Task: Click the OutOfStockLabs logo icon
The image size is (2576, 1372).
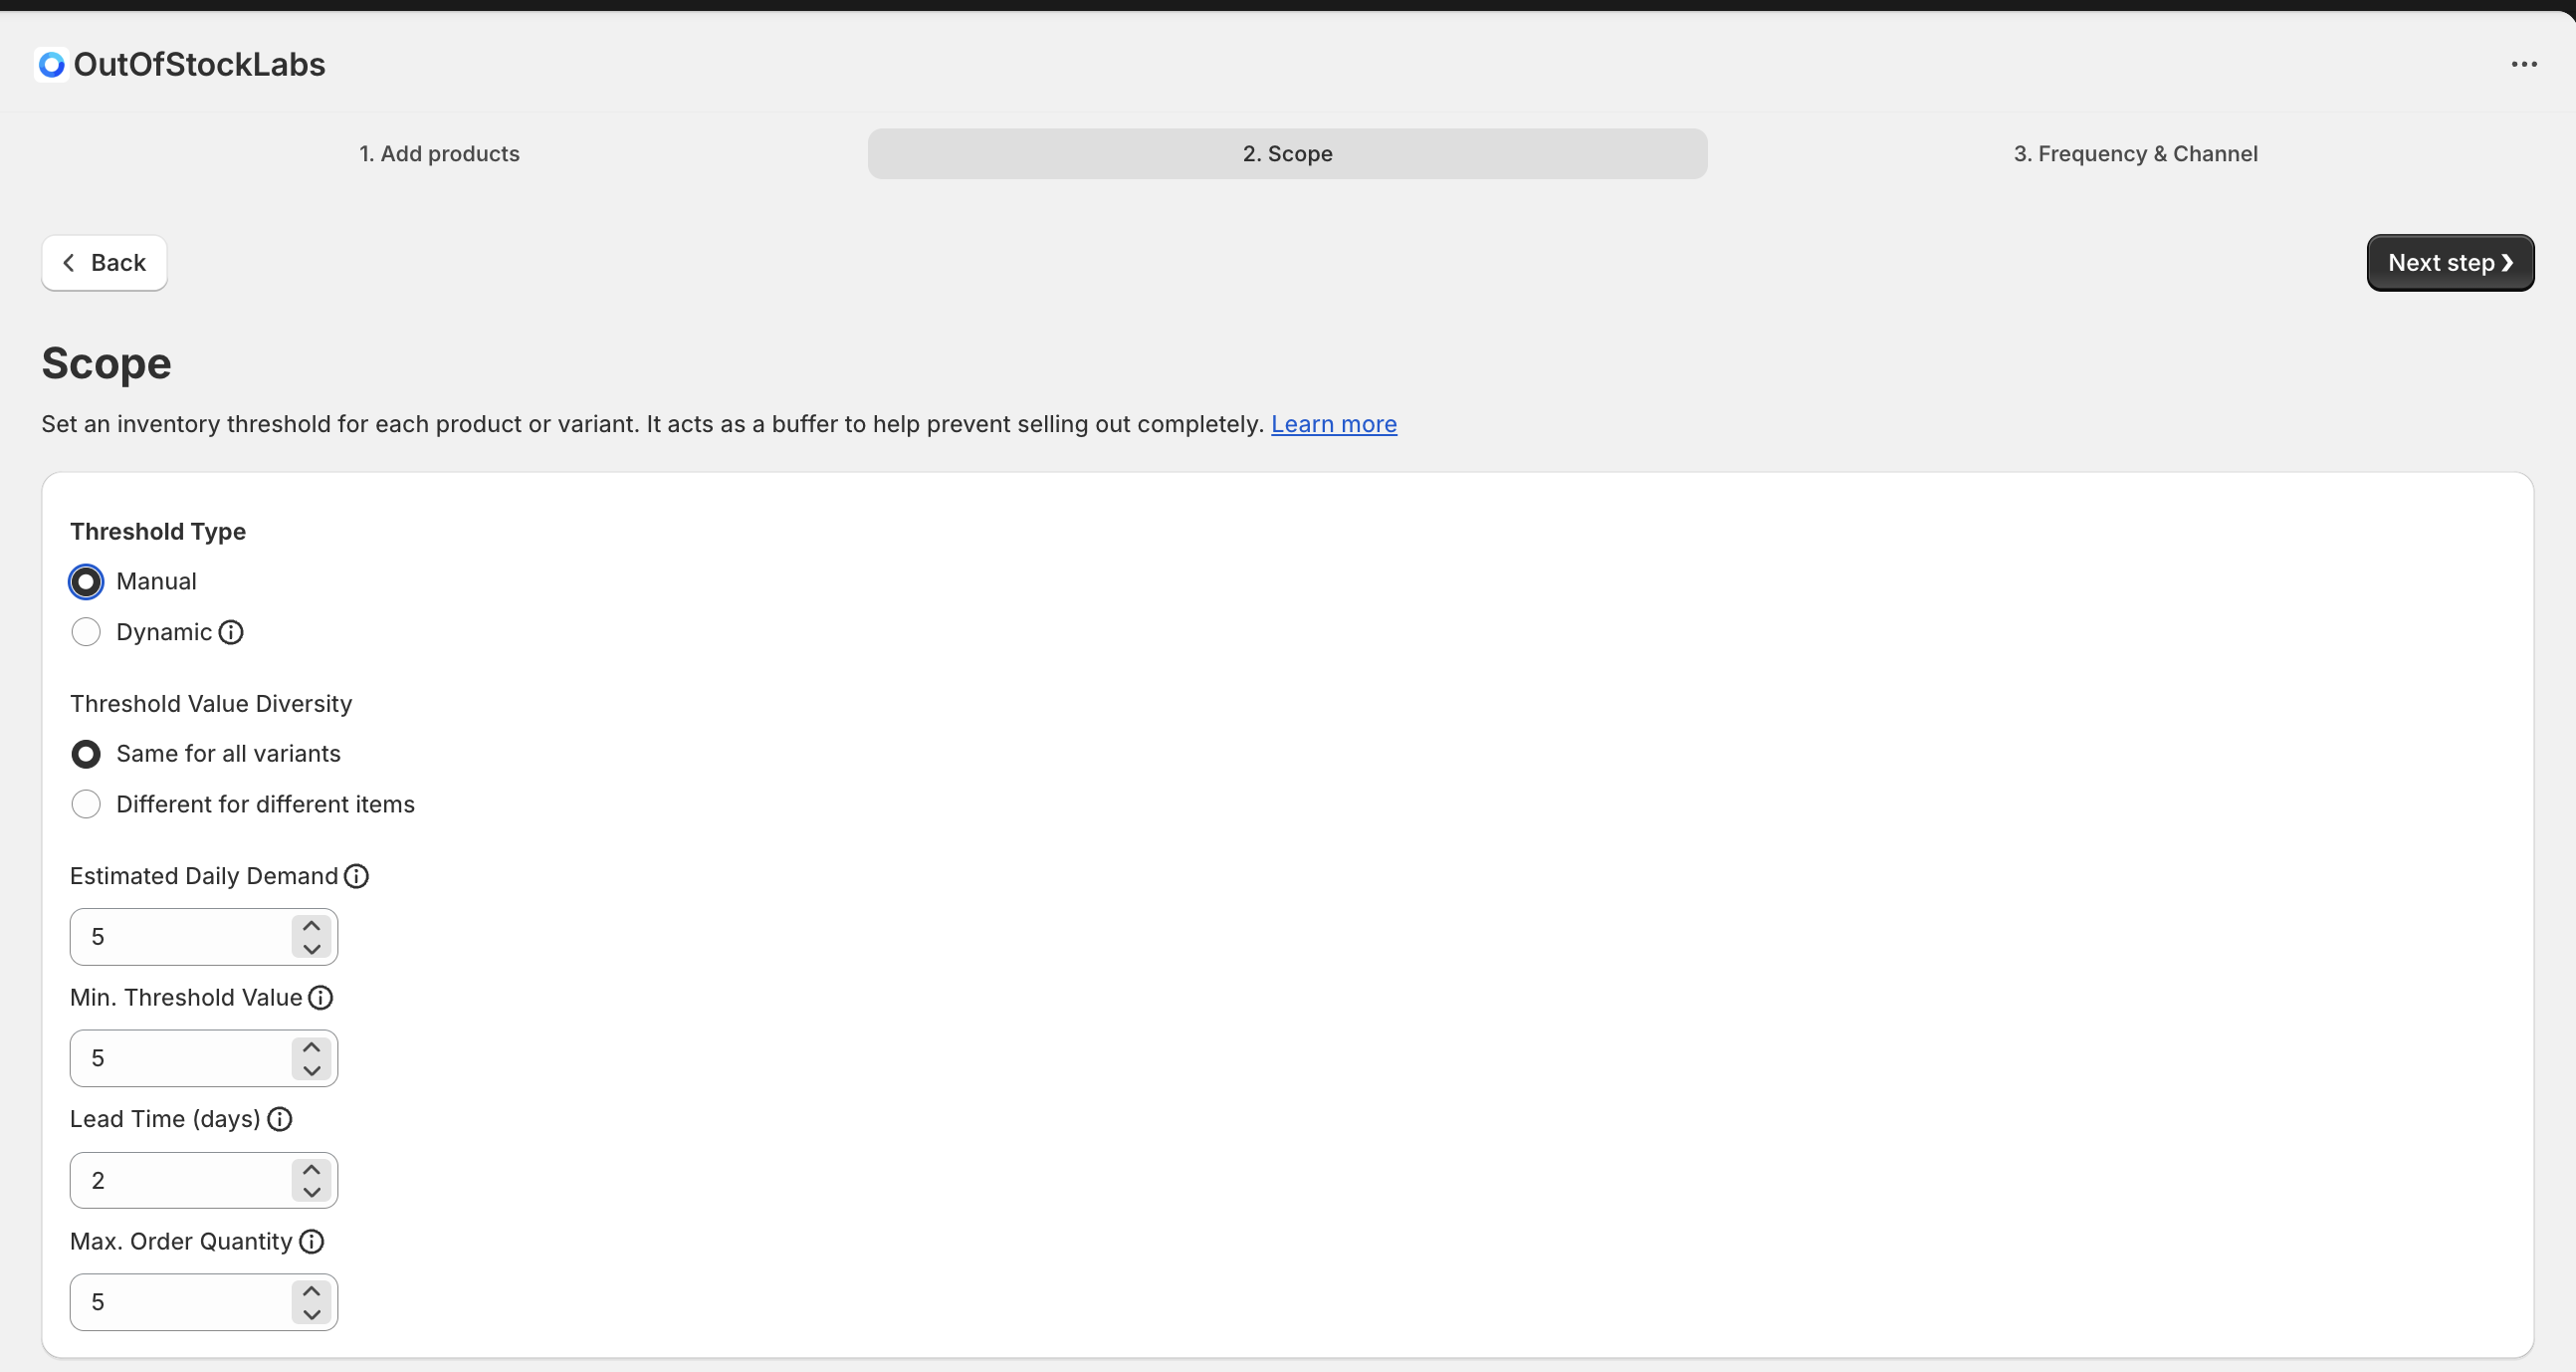Action: [51, 64]
